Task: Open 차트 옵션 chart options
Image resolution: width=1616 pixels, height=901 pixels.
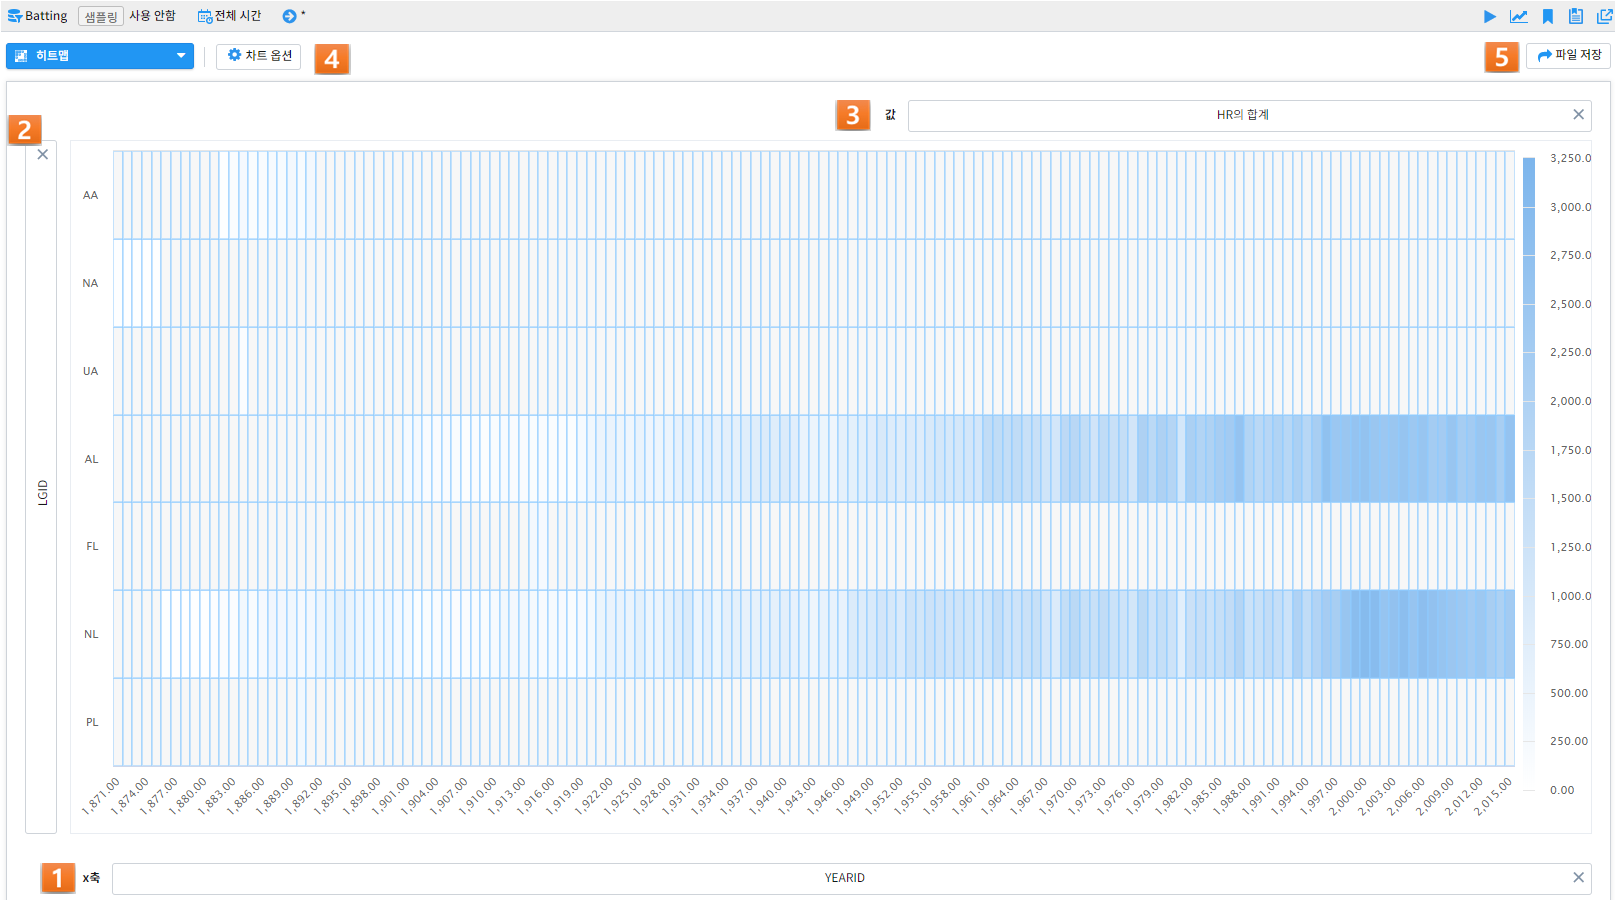Action: click(x=259, y=56)
